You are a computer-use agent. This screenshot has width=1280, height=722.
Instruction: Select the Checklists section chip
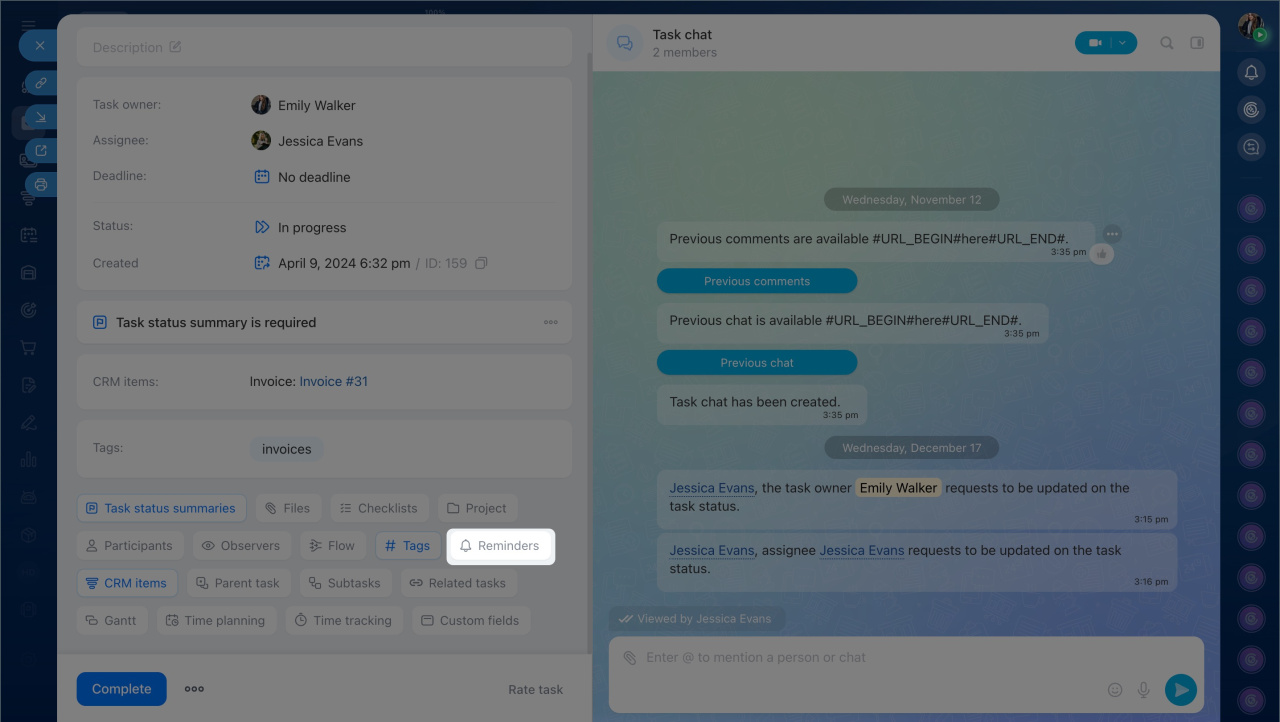pyautogui.click(x=379, y=508)
